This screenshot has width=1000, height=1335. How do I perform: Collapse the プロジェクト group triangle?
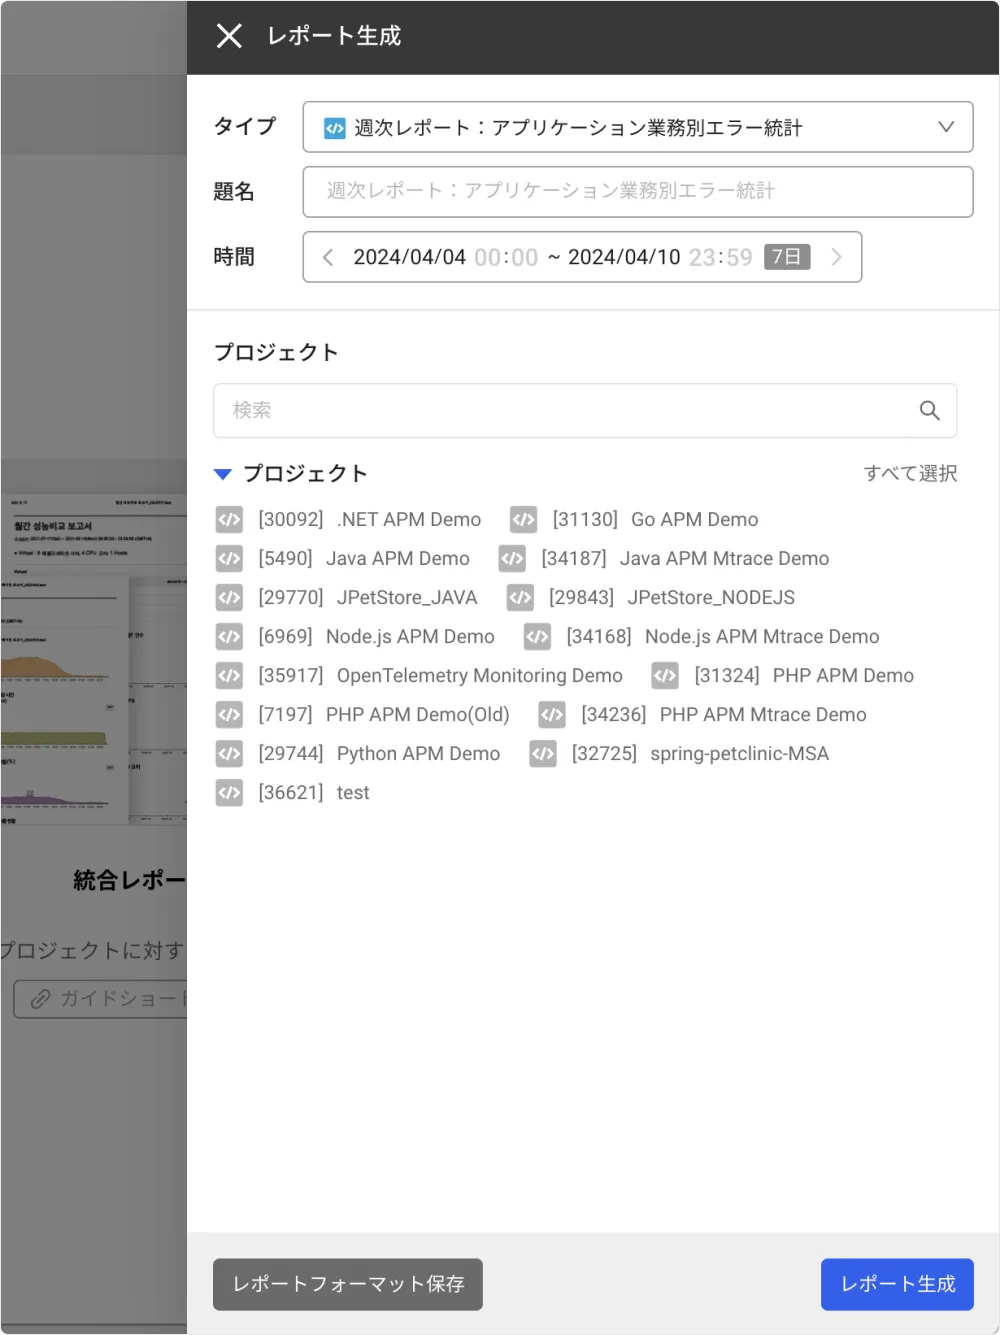click(x=223, y=474)
